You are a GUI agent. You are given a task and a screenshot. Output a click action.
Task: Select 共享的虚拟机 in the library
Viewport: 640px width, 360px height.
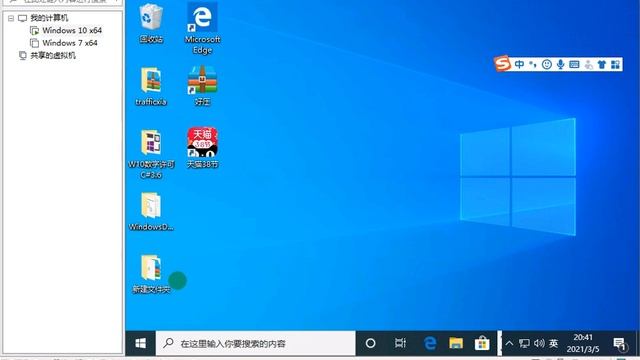click(x=53, y=56)
